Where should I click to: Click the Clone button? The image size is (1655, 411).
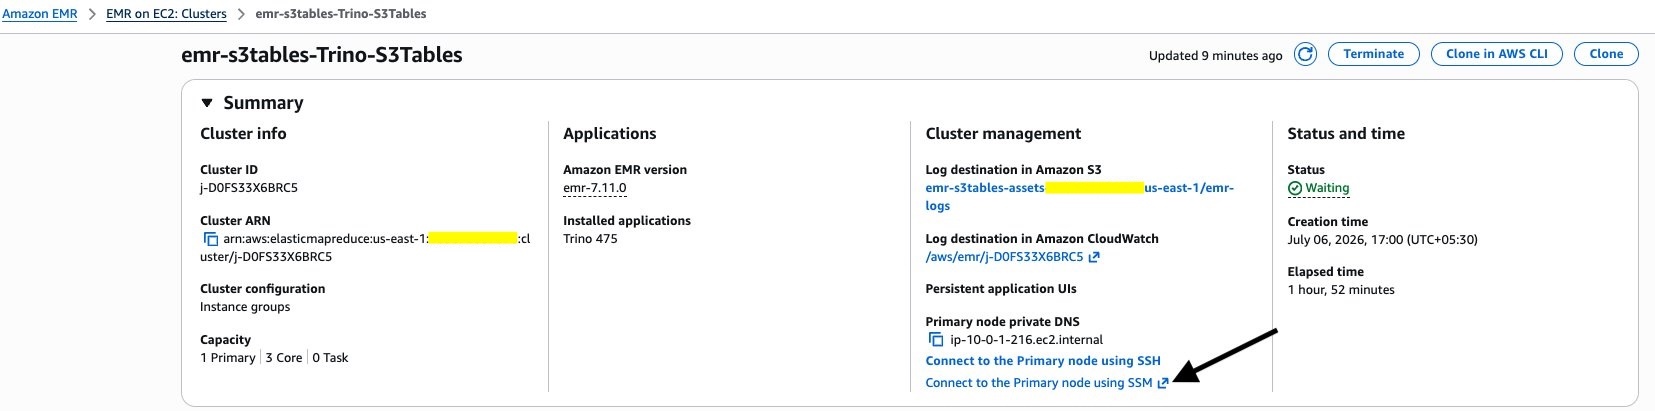point(1606,54)
